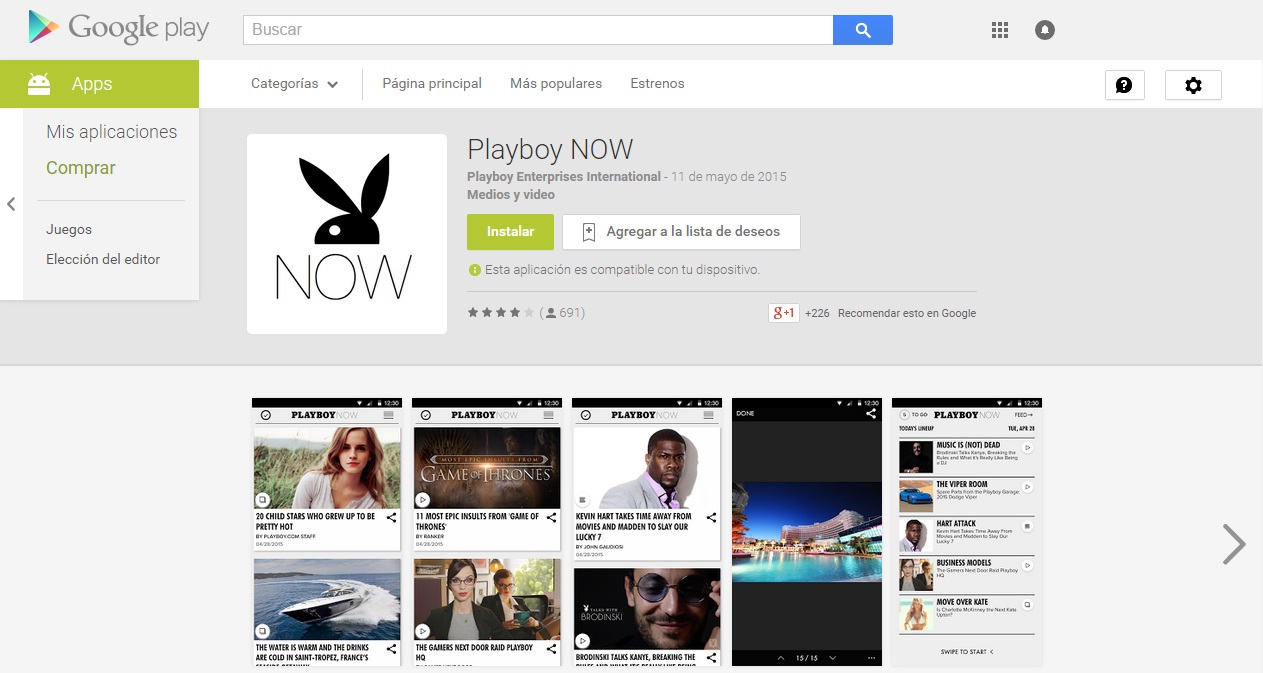Expand the Categorías dropdown

294,84
